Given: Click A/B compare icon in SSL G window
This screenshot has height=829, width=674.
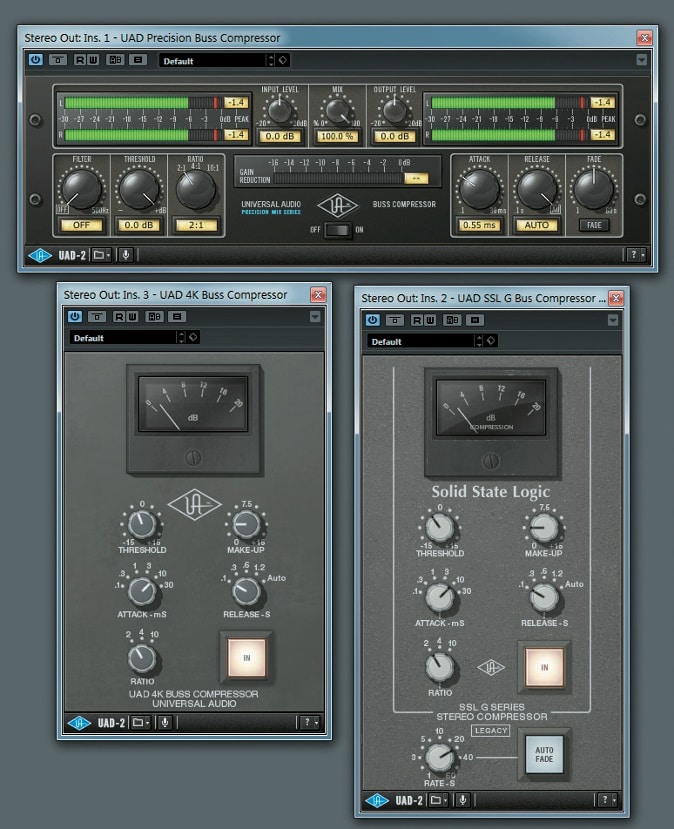Looking at the screenshot, I should 452,320.
